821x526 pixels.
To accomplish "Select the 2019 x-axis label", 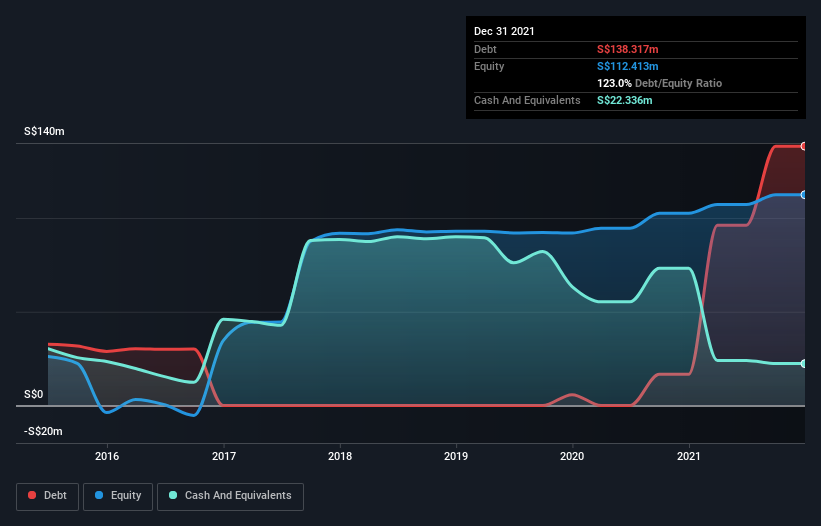I will 456,456.
